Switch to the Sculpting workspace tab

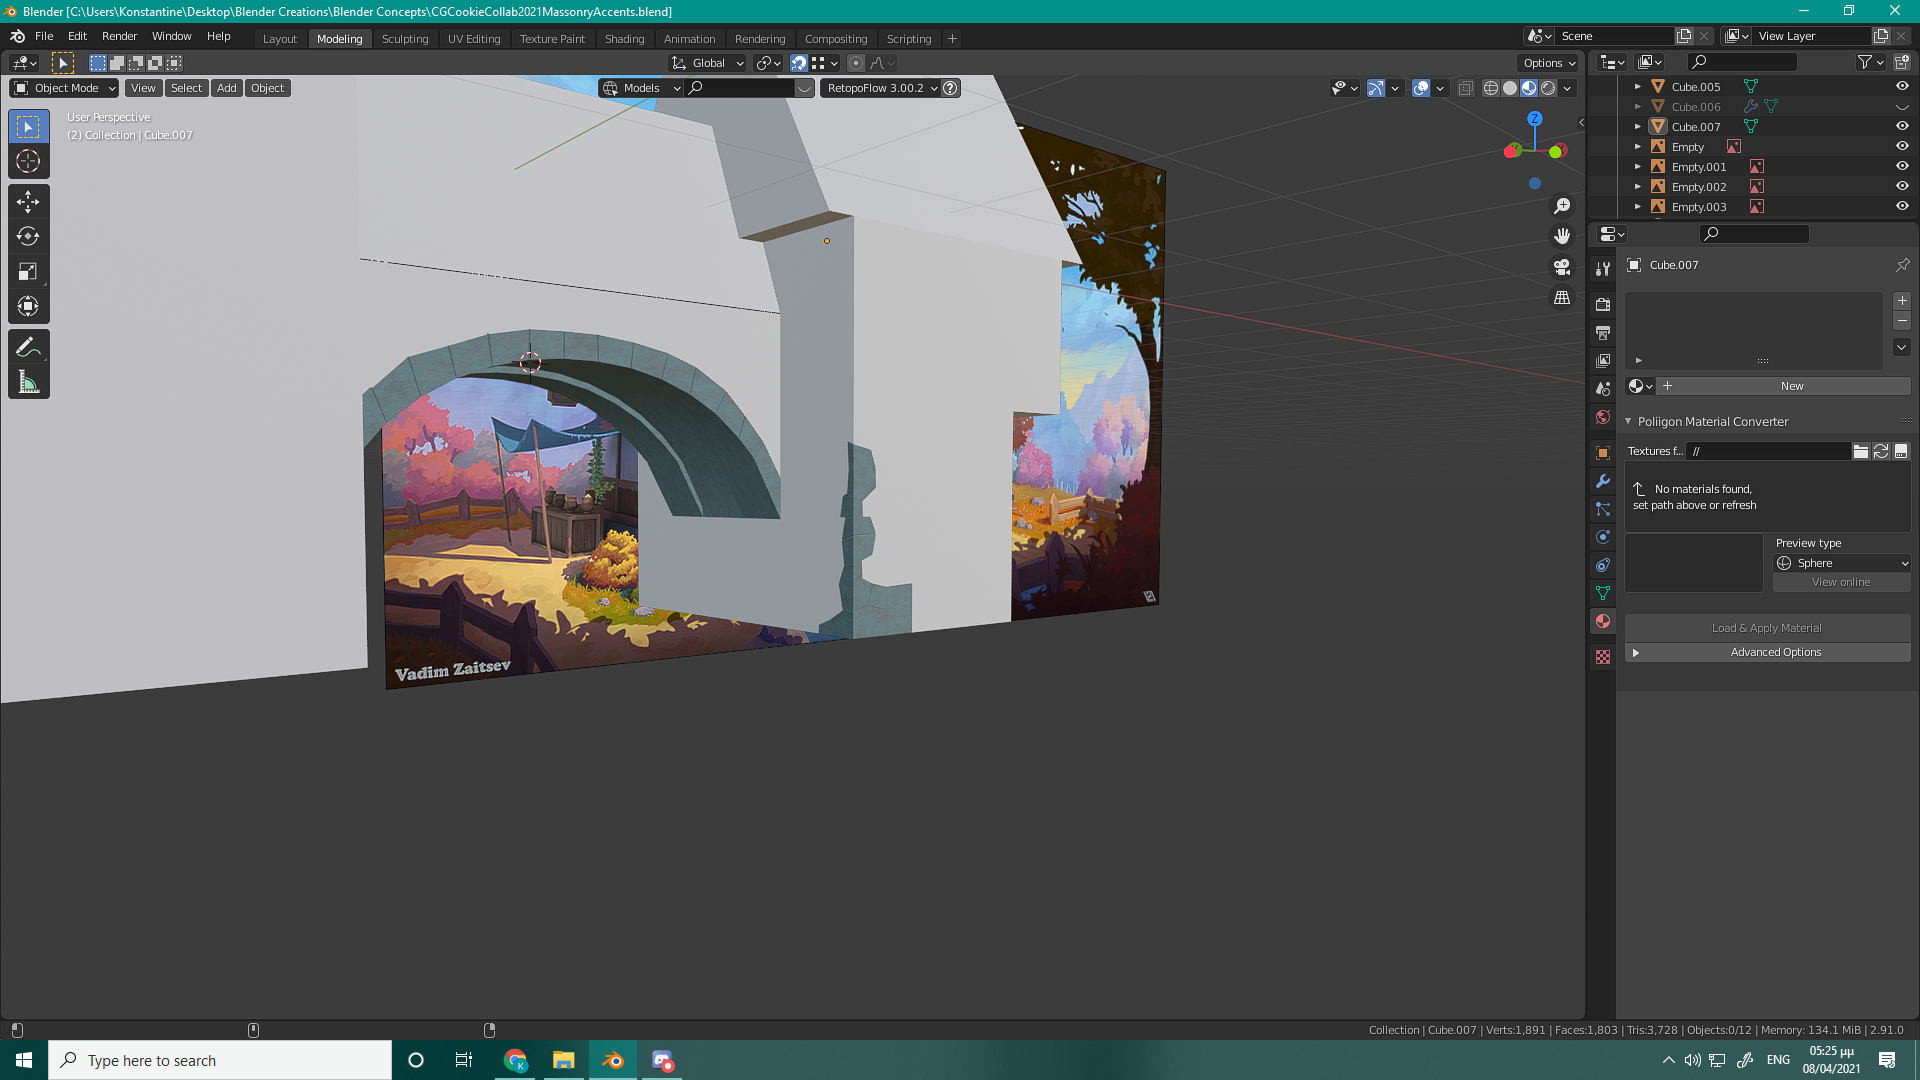(404, 39)
